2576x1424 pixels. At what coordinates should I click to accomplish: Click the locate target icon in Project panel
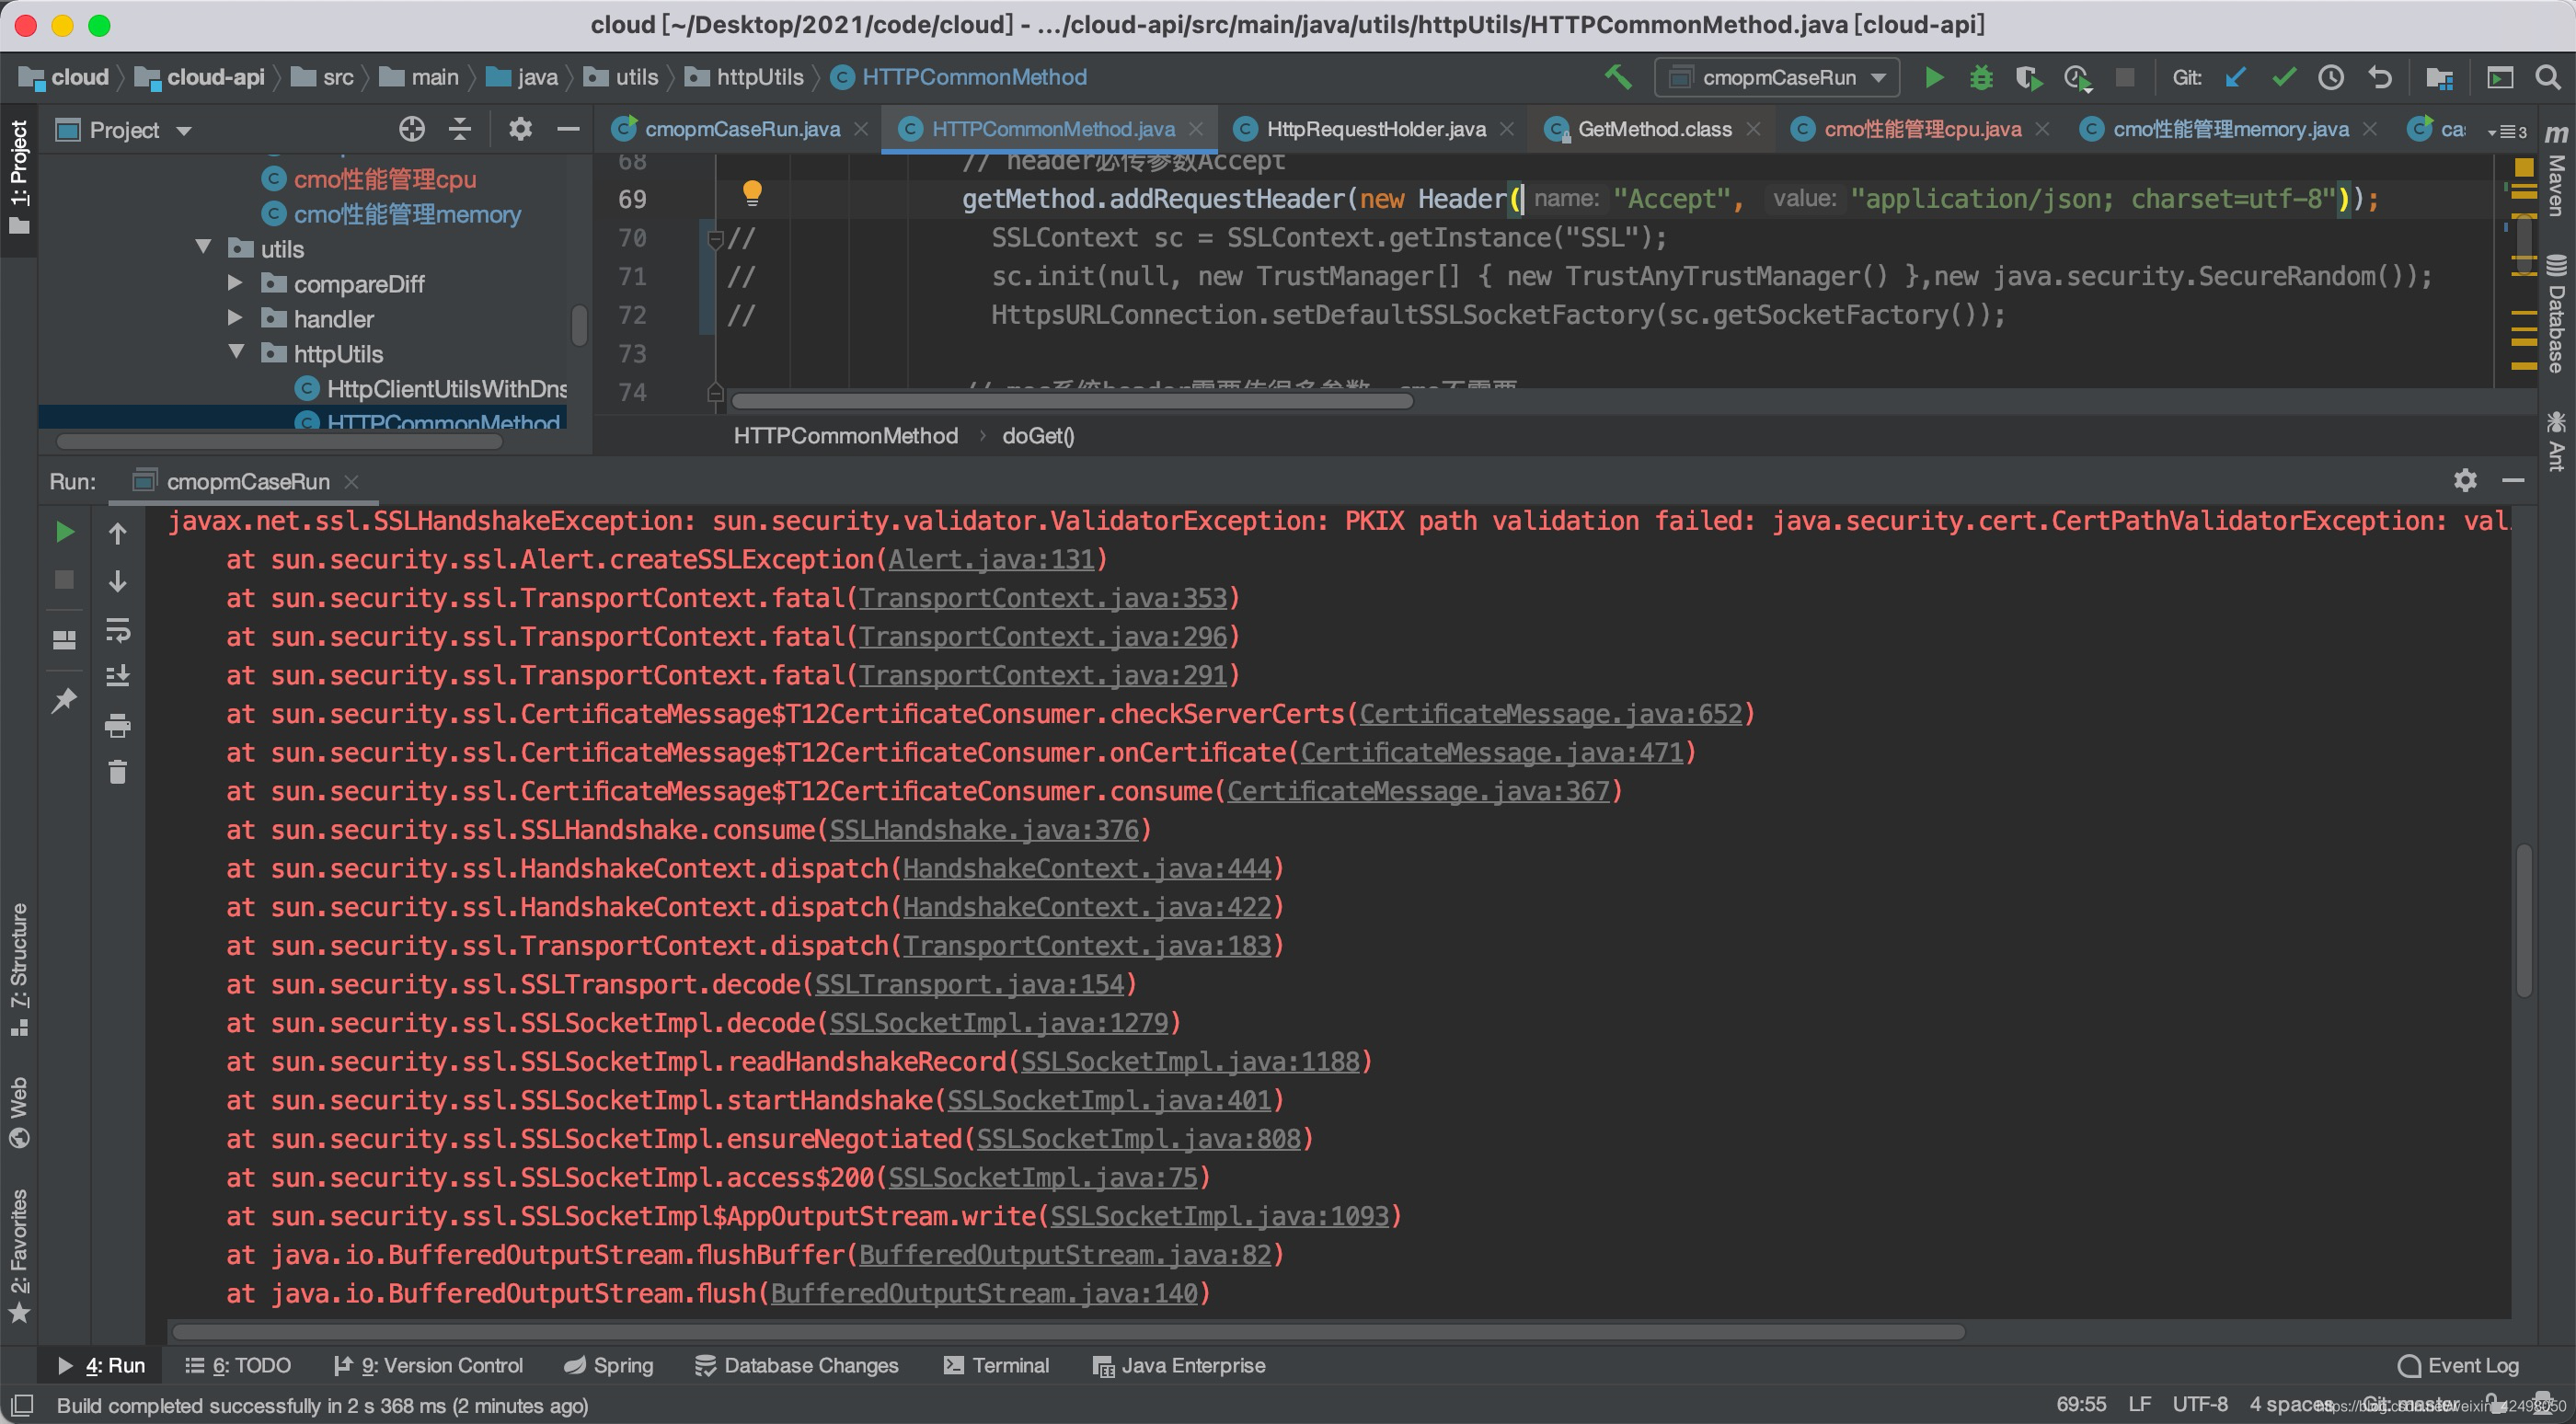411,129
